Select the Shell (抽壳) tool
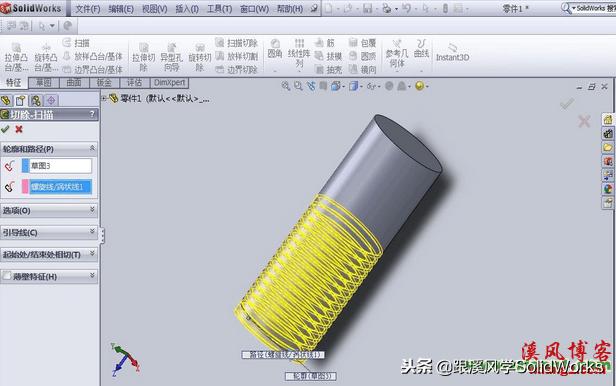616x386 pixels. (x=328, y=70)
